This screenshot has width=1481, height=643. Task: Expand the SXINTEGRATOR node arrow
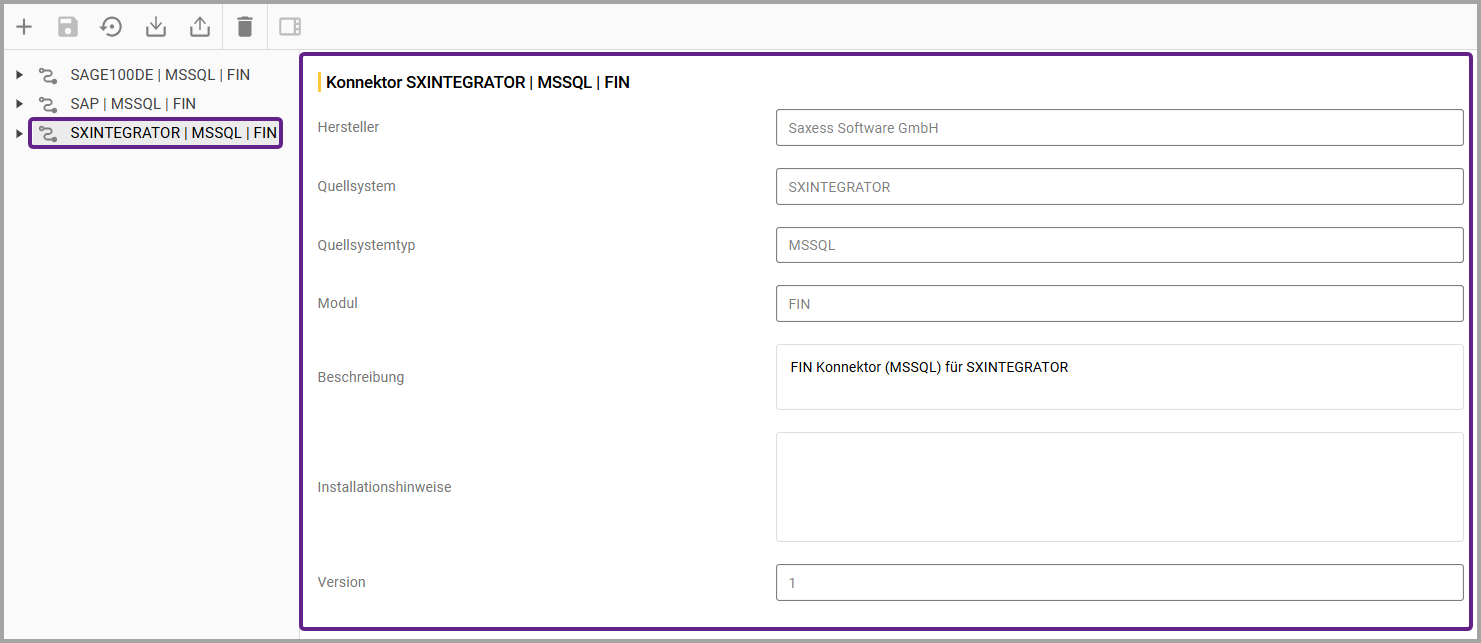(x=19, y=133)
